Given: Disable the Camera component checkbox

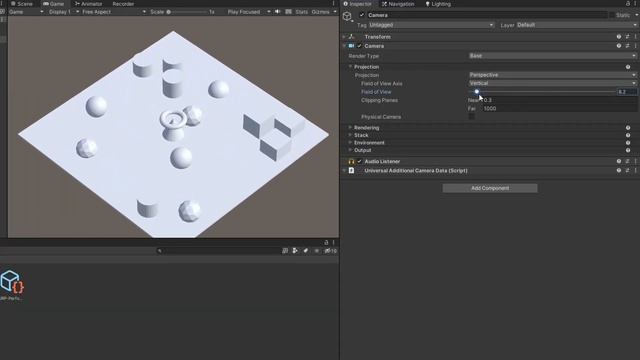Looking at the screenshot, I should click(x=360, y=46).
